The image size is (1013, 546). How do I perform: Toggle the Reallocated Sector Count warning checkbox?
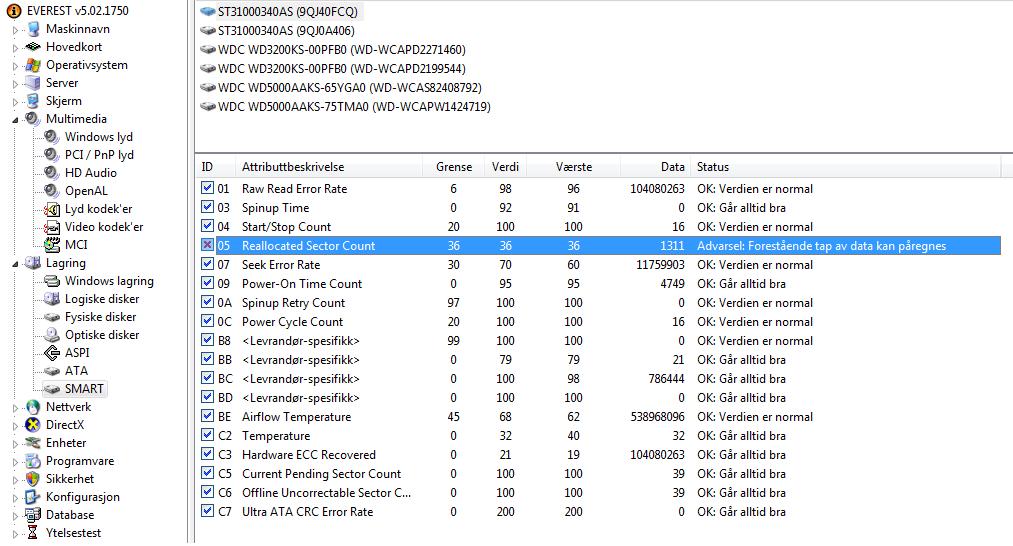click(207, 245)
